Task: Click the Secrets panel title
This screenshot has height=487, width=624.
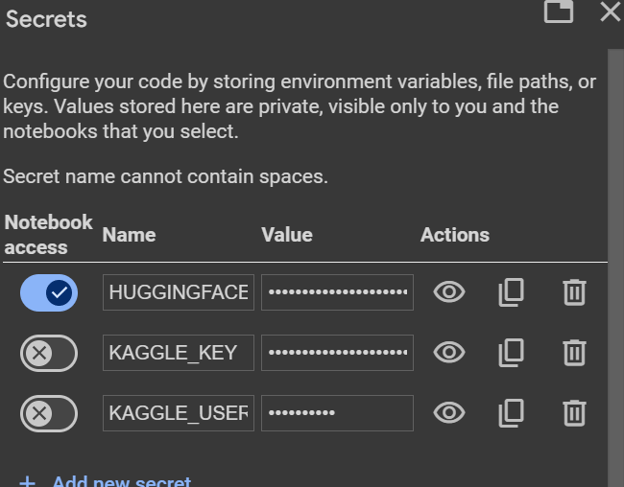Action: click(46, 19)
